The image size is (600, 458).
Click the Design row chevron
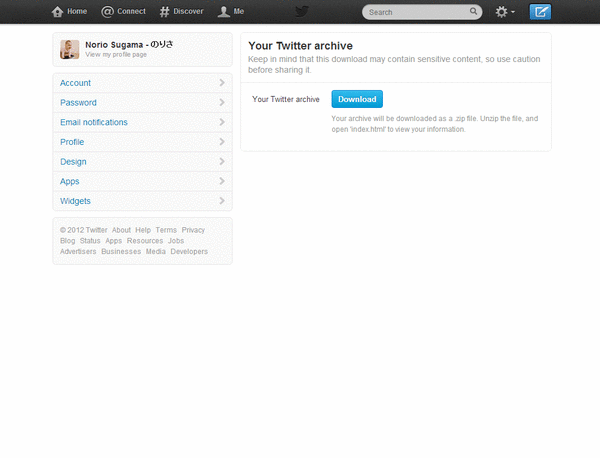(x=222, y=161)
